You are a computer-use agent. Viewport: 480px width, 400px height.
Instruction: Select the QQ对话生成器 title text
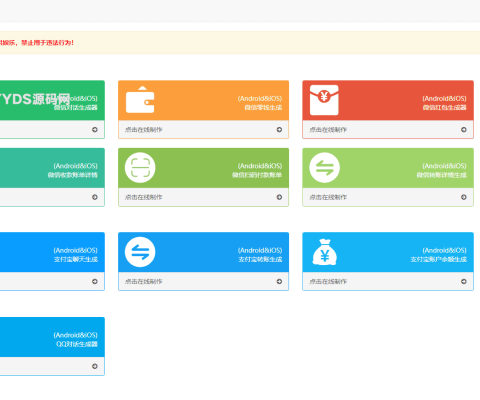click(77, 344)
